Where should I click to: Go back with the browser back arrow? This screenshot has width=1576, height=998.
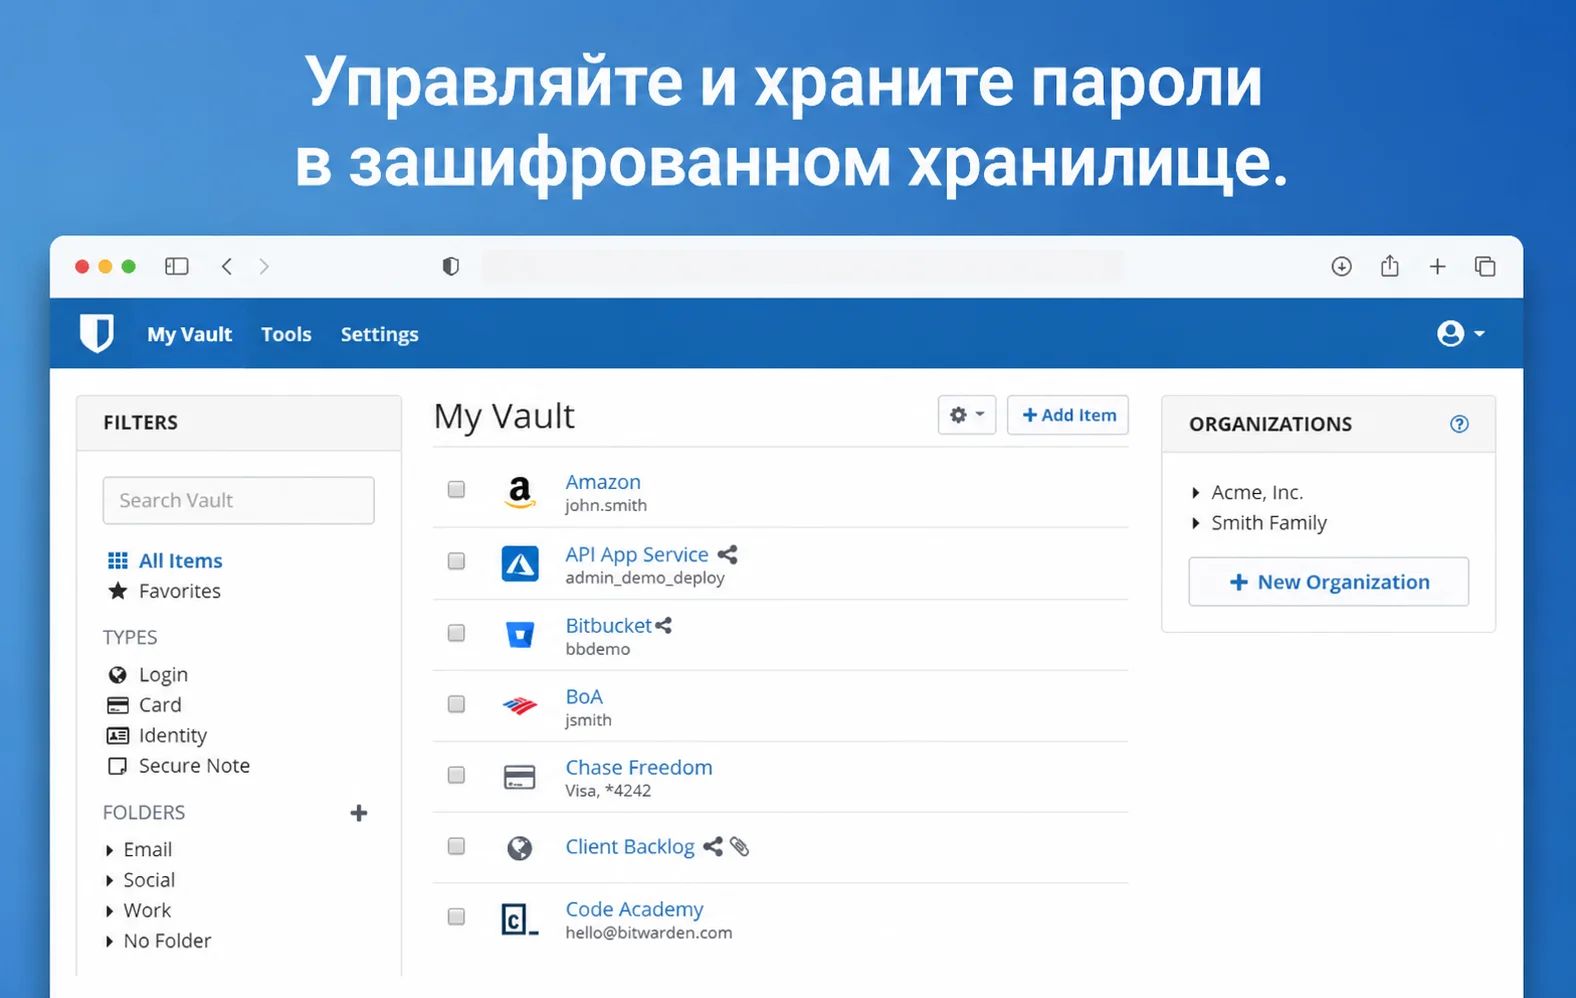click(x=227, y=266)
